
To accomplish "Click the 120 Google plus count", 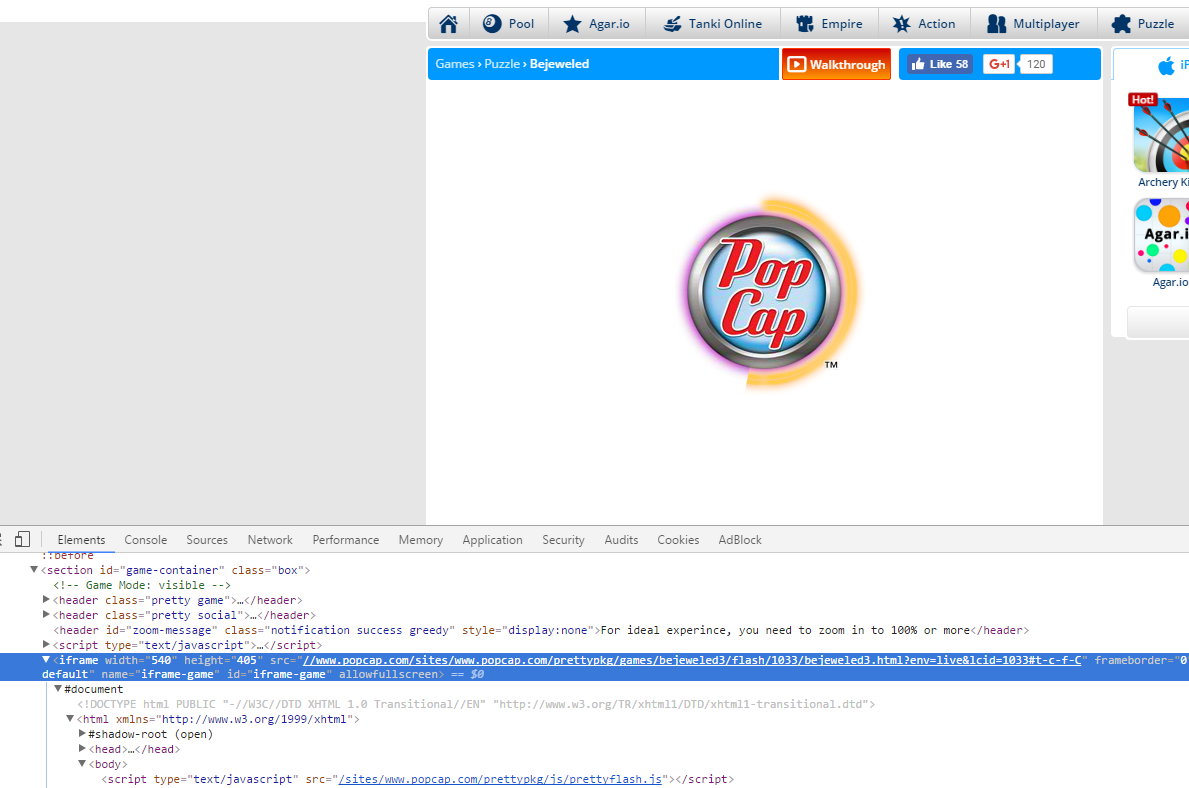I will coord(1036,64).
